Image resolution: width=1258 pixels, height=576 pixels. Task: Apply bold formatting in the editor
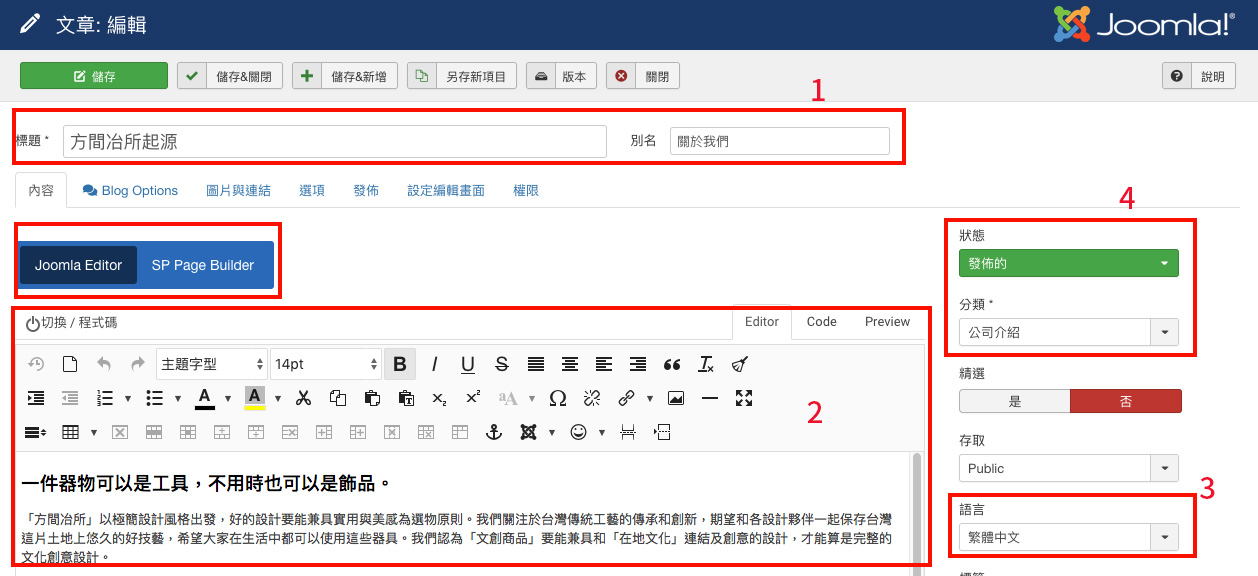coord(399,364)
